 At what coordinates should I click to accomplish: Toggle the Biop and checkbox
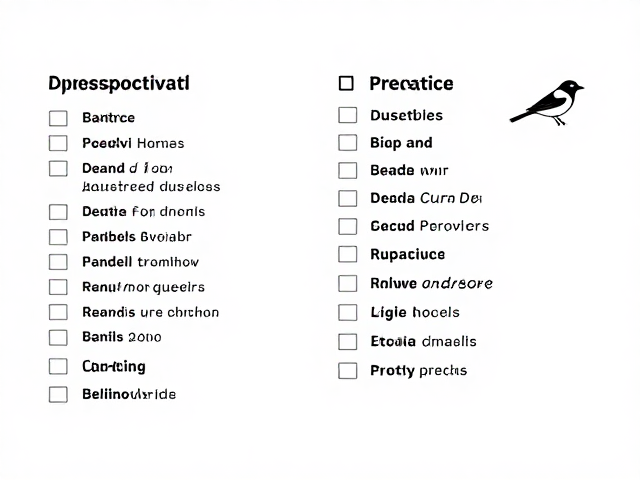point(348,143)
